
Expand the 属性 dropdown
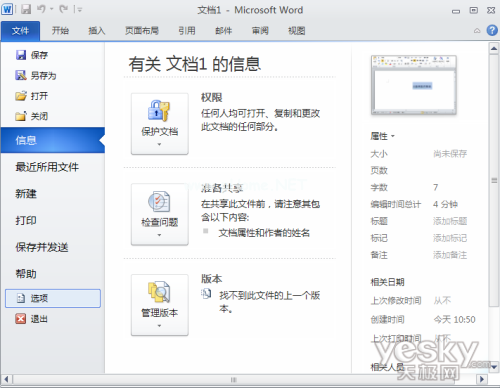click(x=382, y=136)
